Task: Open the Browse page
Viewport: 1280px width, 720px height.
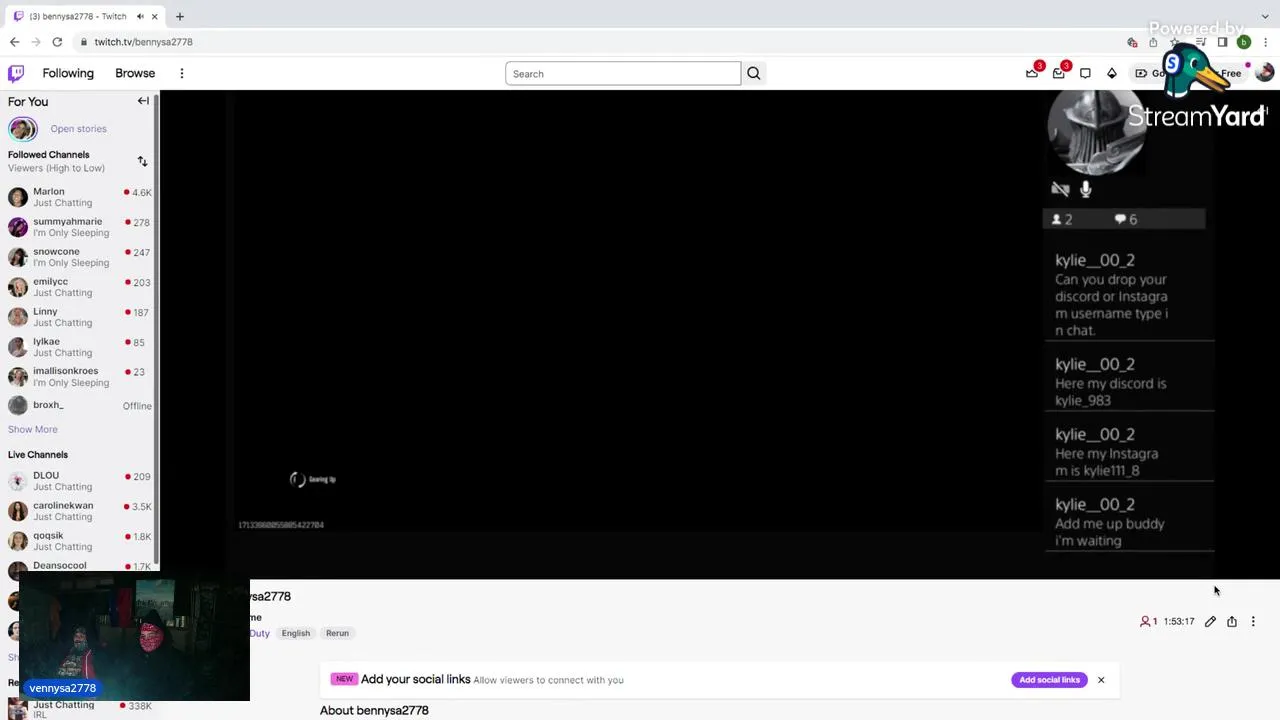Action: coord(135,73)
